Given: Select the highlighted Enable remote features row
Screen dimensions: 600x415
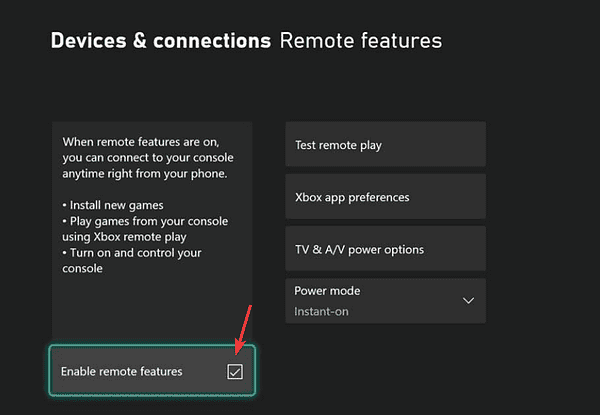Looking at the screenshot, I should (151, 372).
